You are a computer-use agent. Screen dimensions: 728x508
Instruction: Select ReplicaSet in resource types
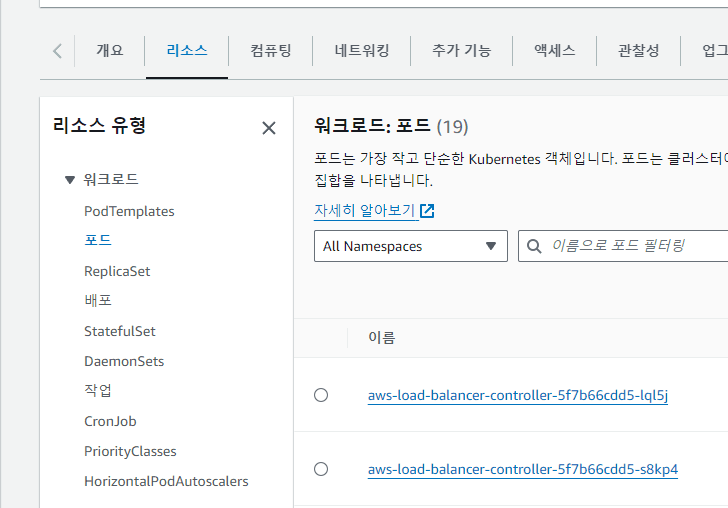tap(117, 271)
